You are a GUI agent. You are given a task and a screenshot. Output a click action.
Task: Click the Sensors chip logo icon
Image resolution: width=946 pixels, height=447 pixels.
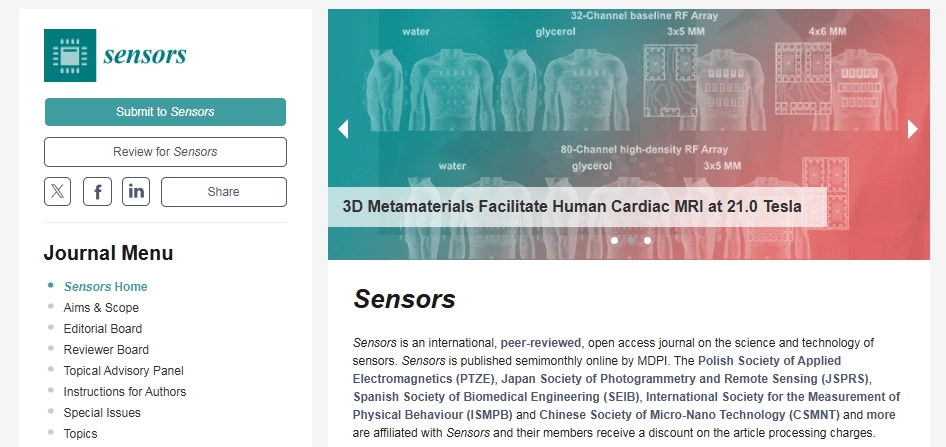[x=70, y=55]
